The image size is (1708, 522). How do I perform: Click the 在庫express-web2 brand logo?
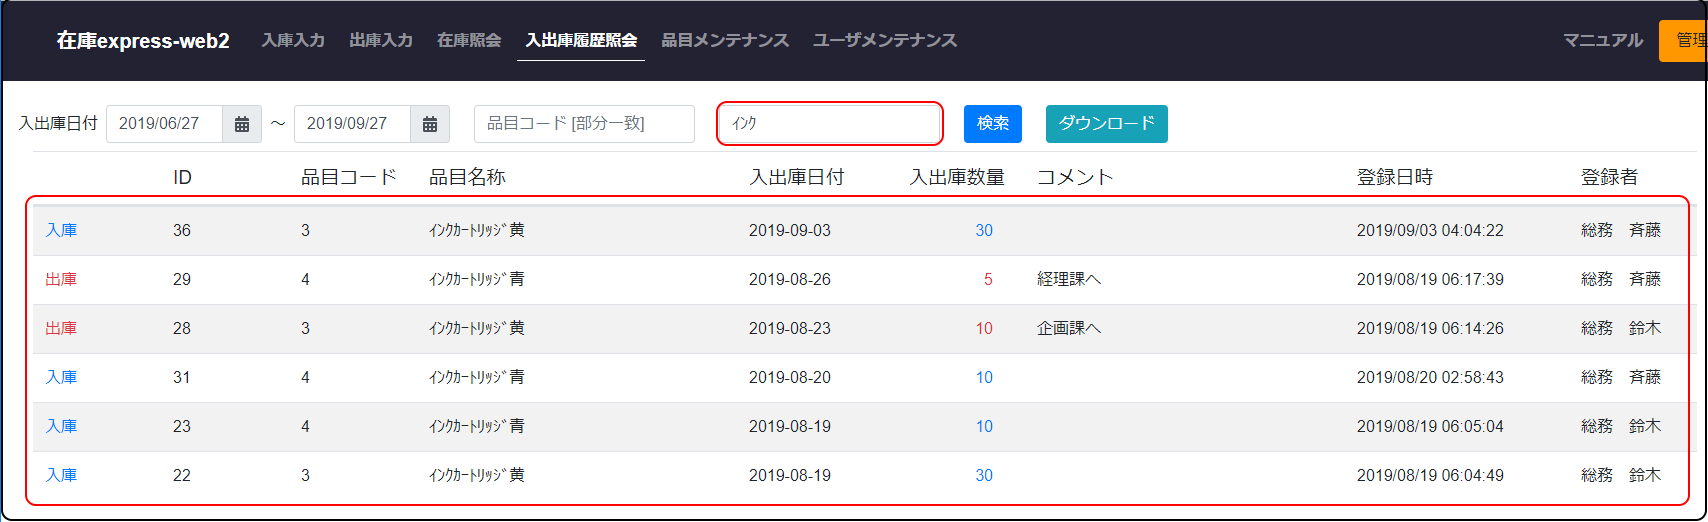tap(143, 41)
